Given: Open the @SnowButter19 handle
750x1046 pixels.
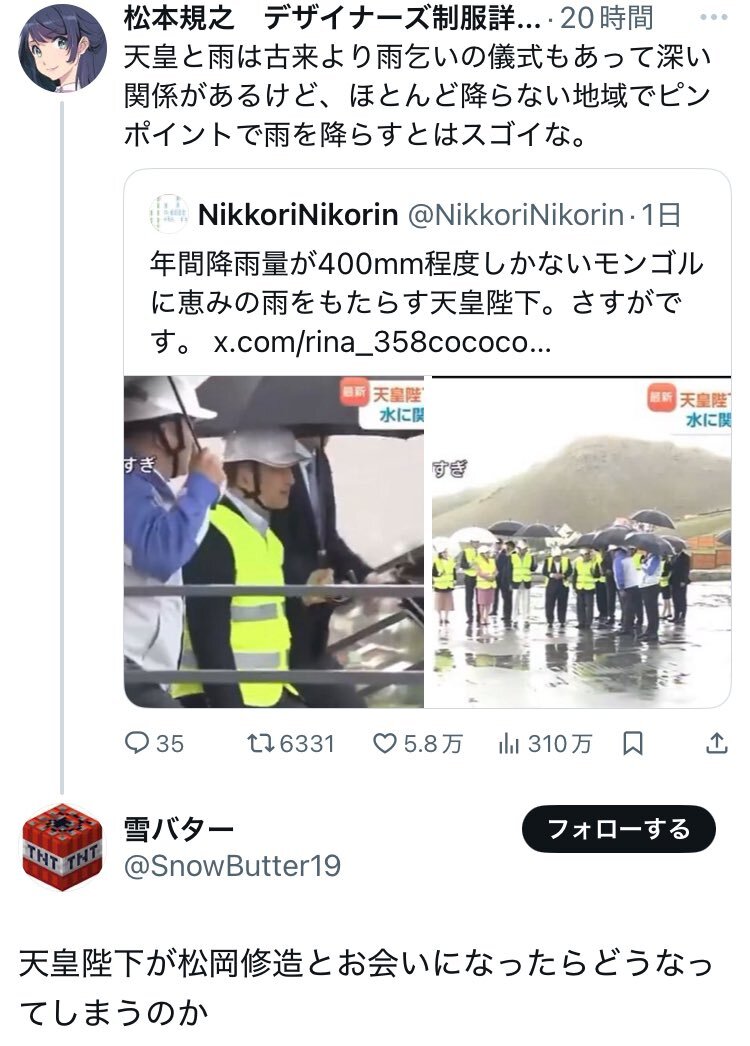Looking at the screenshot, I should 232,866.
